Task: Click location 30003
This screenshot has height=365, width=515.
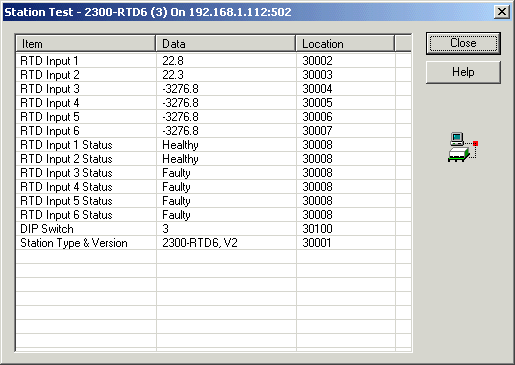Action: click(x=317, y=75)
